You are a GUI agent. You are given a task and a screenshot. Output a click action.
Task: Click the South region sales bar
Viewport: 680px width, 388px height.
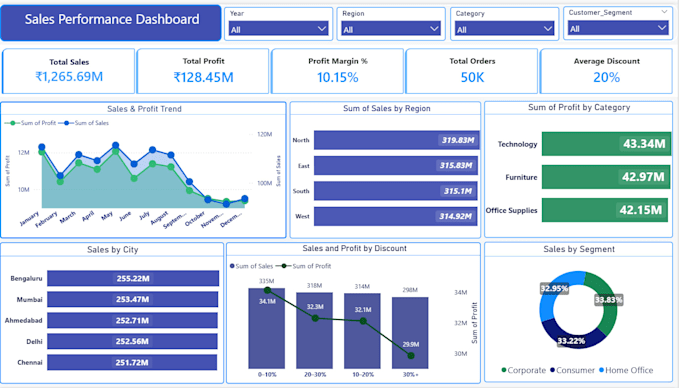pyautogui.click(x=396, y=191)
